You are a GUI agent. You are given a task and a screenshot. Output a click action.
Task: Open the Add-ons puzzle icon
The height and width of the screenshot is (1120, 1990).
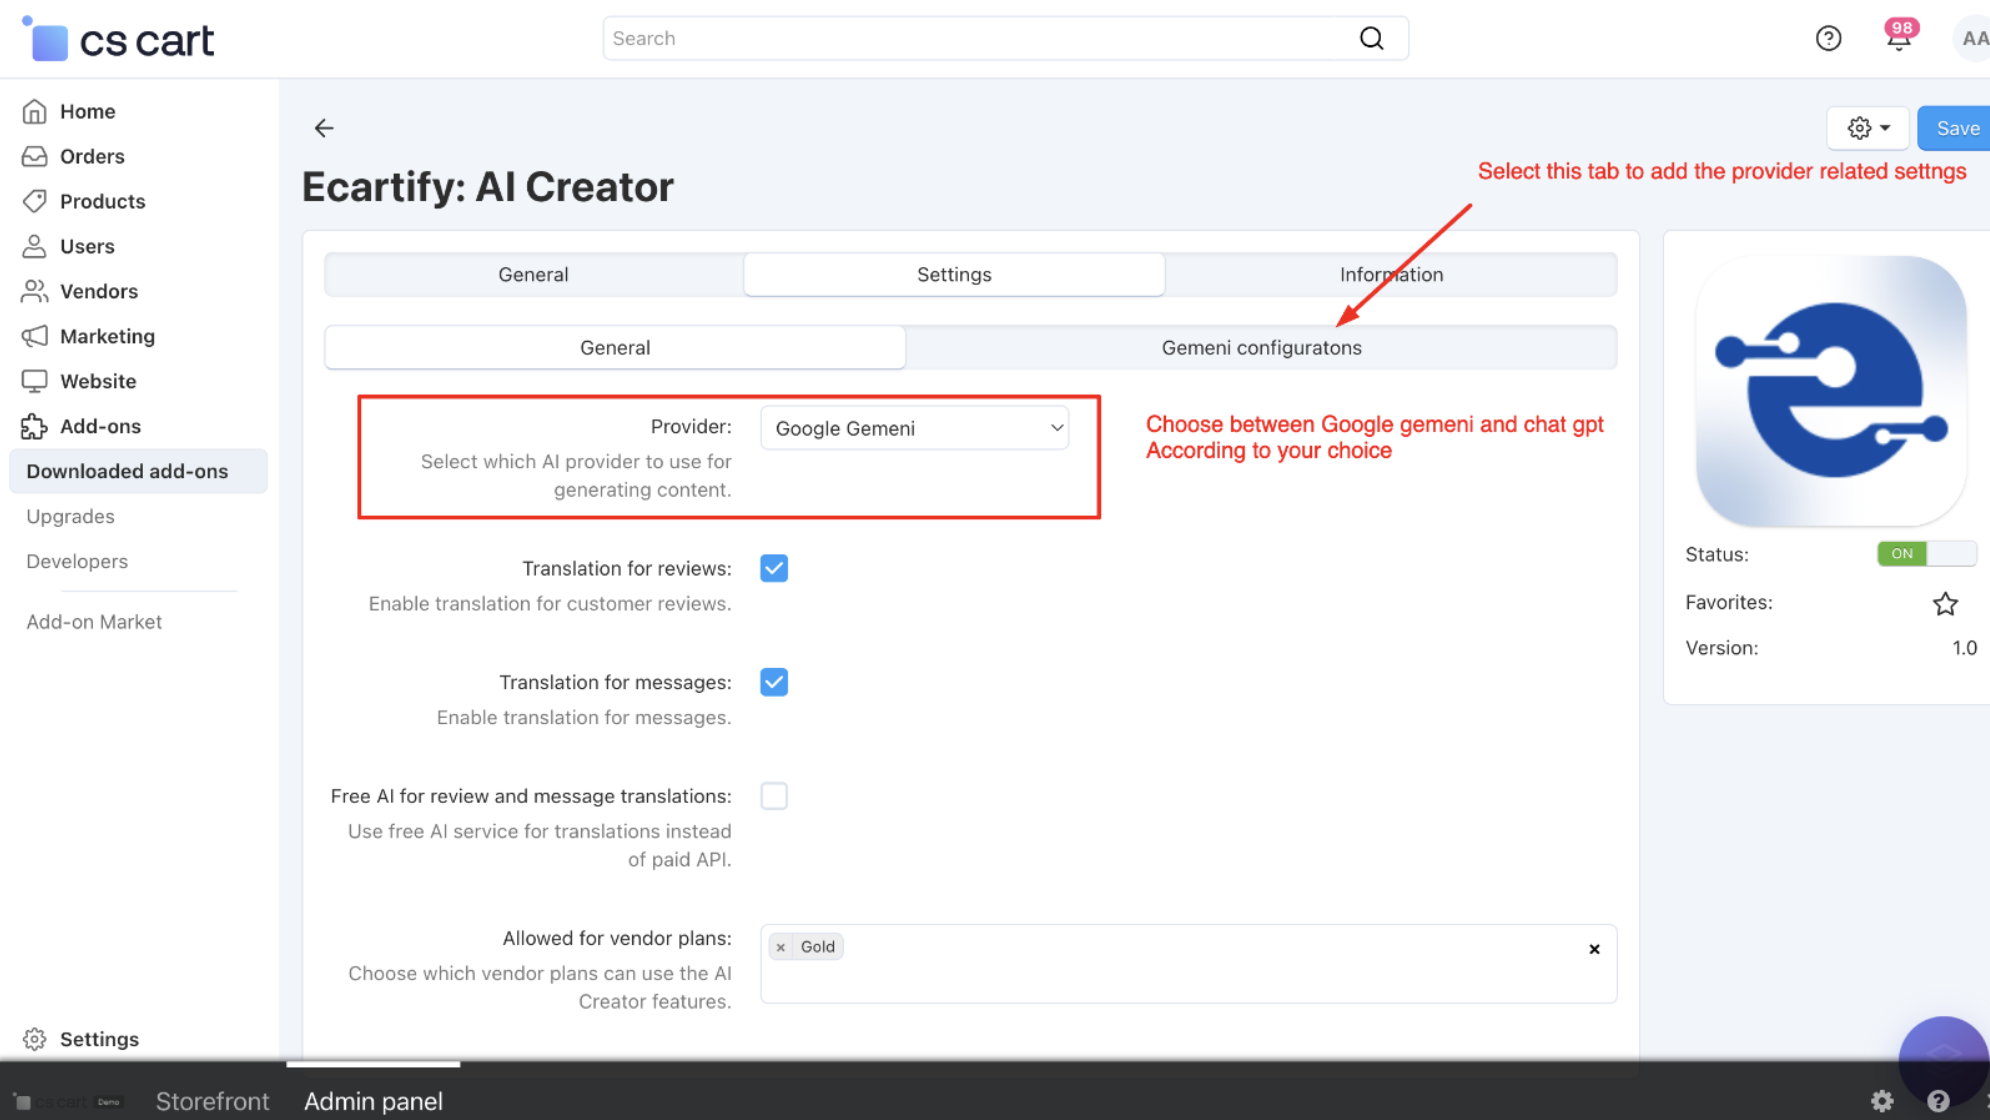(35, 426)
